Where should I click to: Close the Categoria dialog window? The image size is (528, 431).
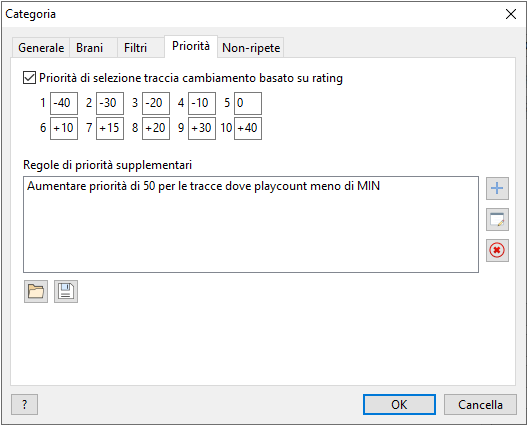(511, 14)
